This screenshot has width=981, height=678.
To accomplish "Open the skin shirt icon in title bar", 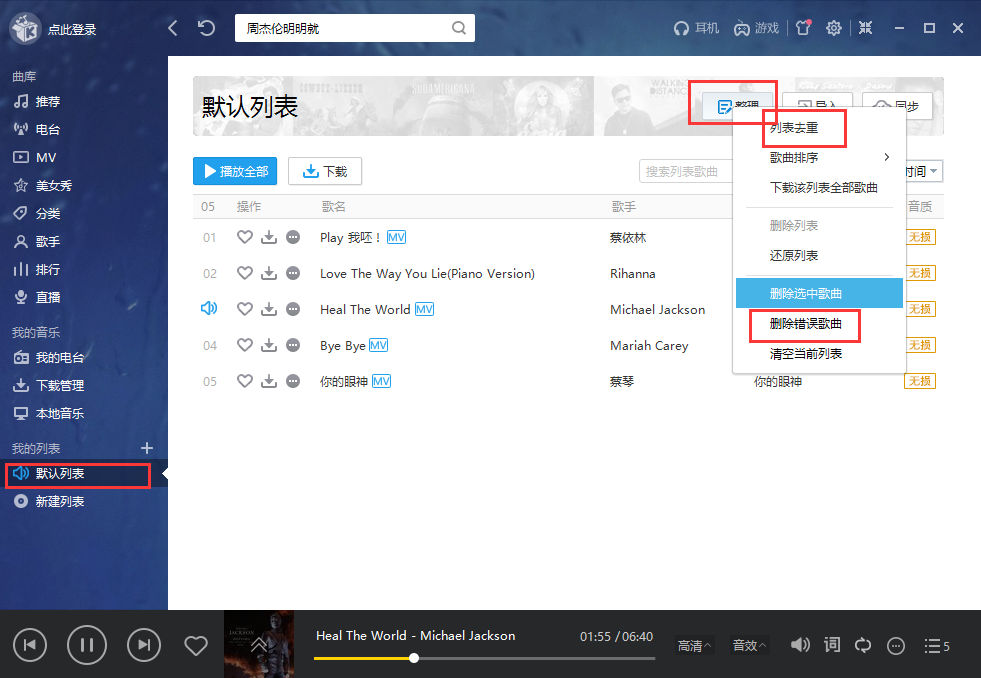I will click(803, 28).
